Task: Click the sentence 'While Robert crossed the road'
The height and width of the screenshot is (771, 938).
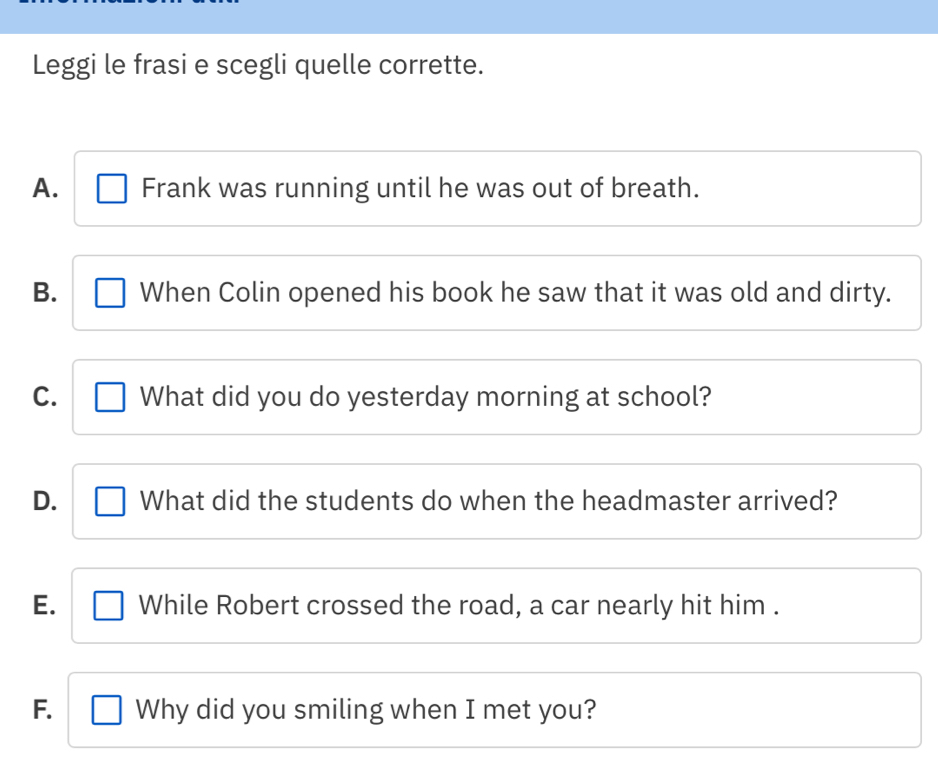Action: [458, 605]
